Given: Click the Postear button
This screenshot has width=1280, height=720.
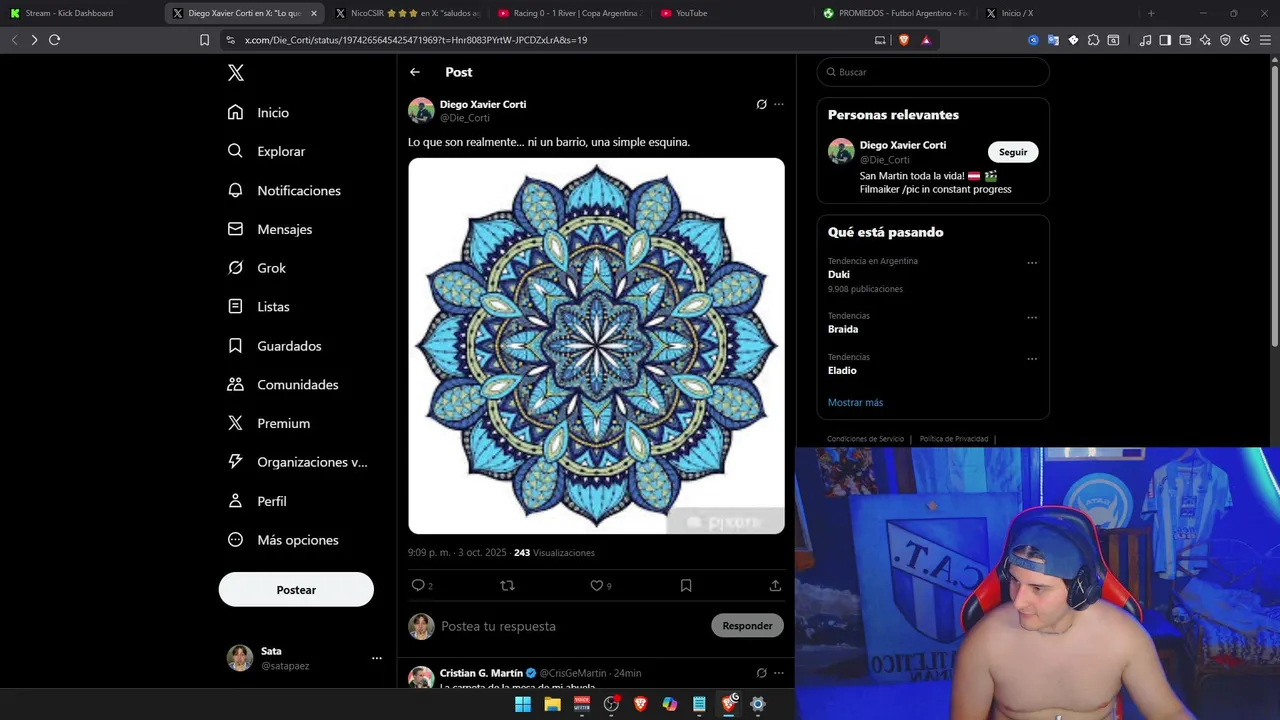Looking at the screenshot, I should pos(296,590).
